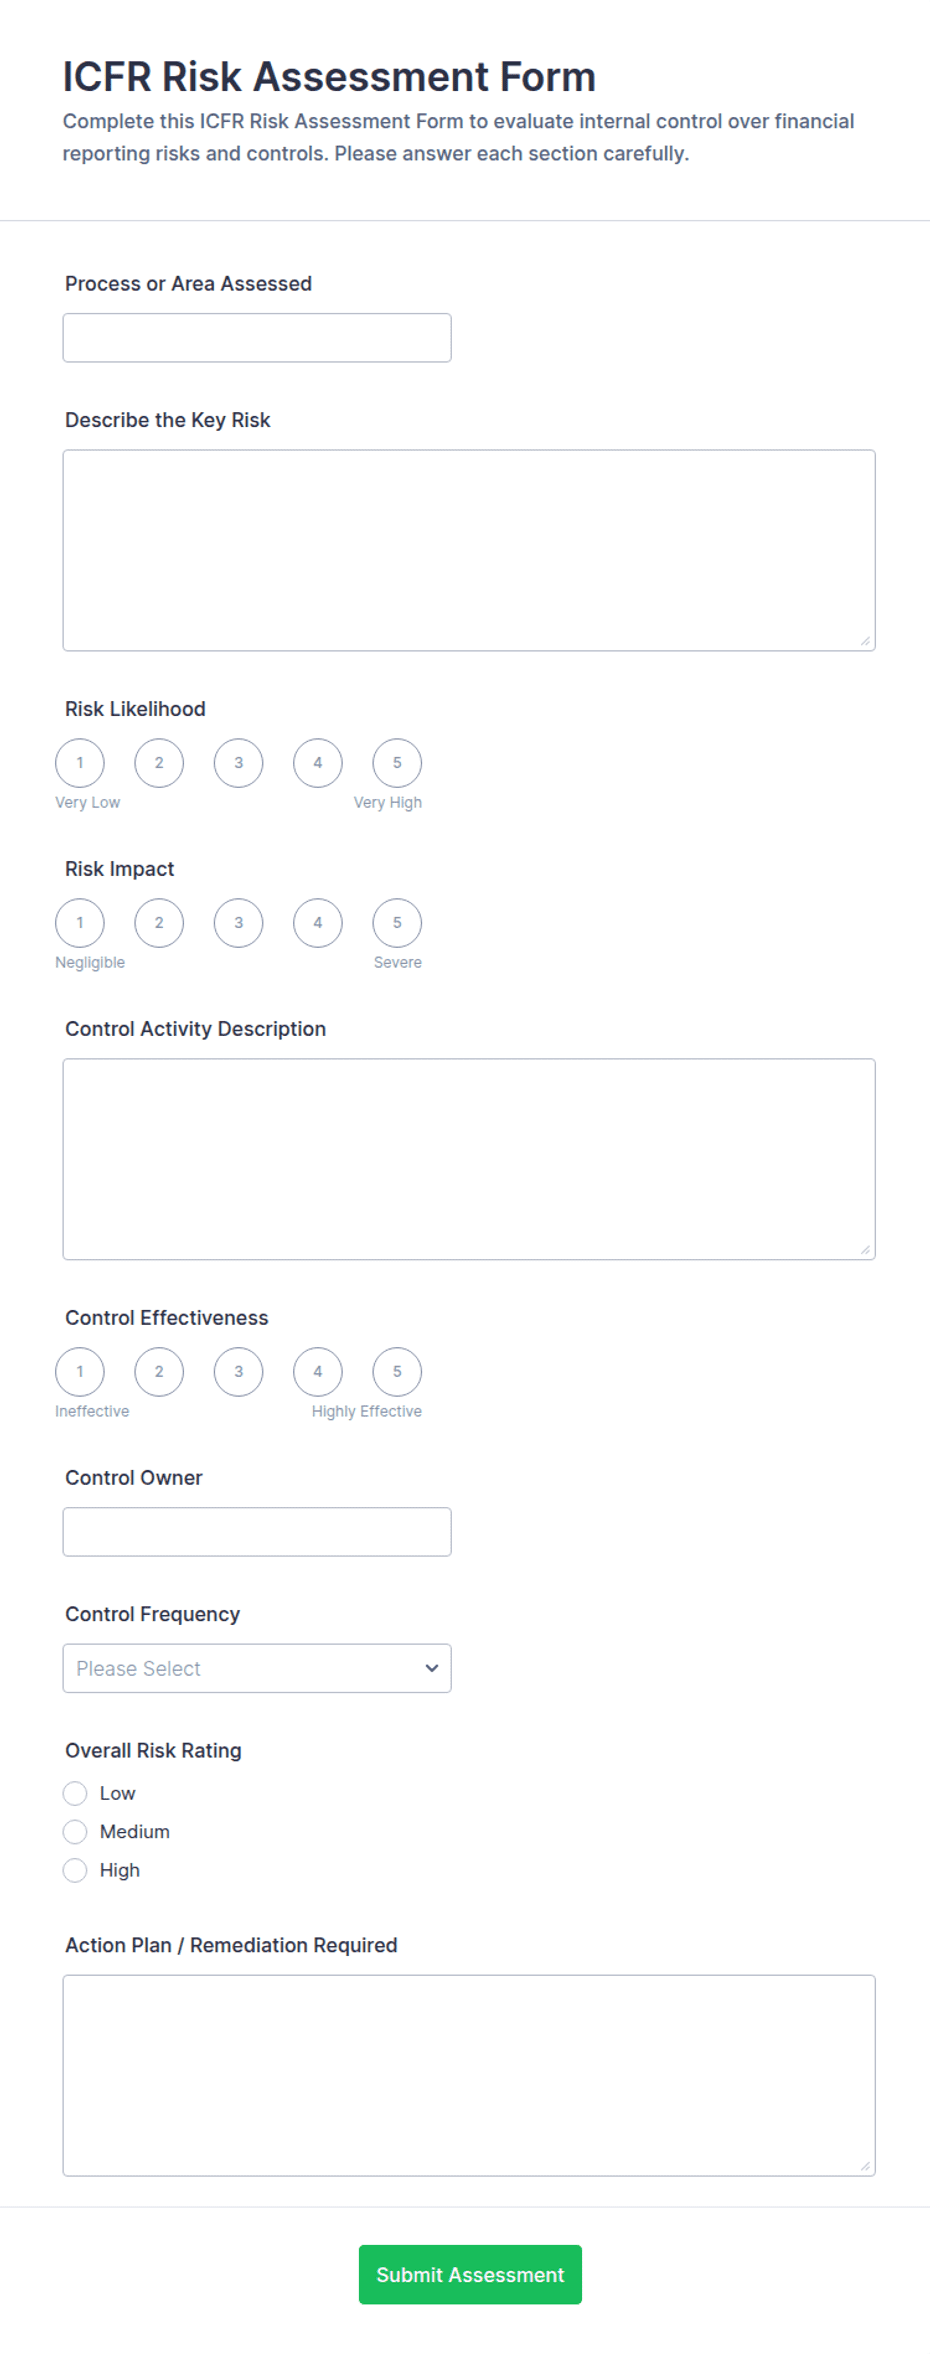Image resolution: width=930 pixels, height=2354 pixels.
Task: Set Control Effectiveness to 2
Action: 159,1372
